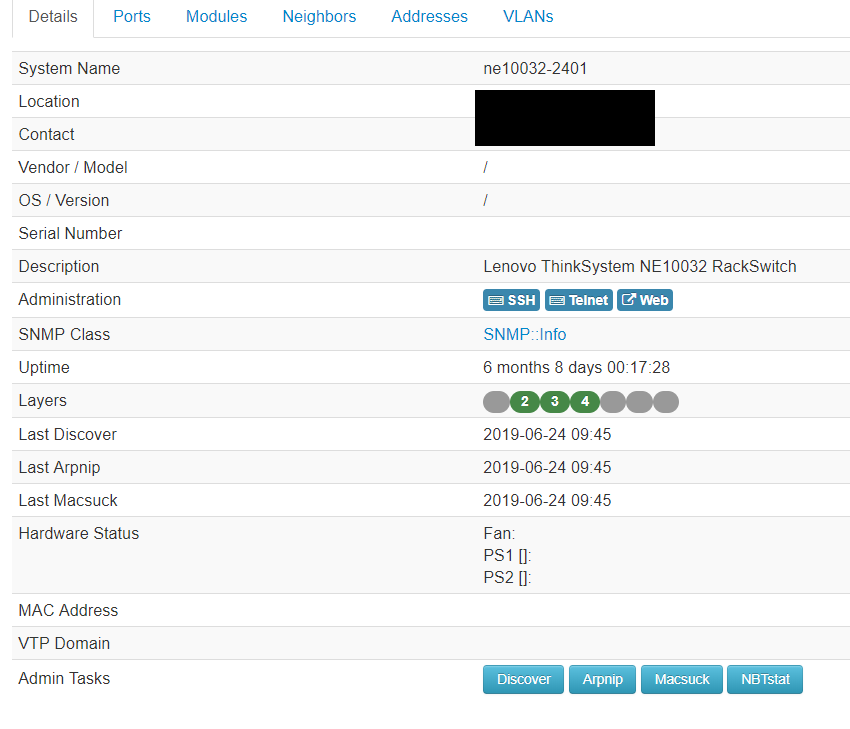Switch to the Ports tab
The width and height of the screenshot is (850, 729).
(x=132, y=17)
